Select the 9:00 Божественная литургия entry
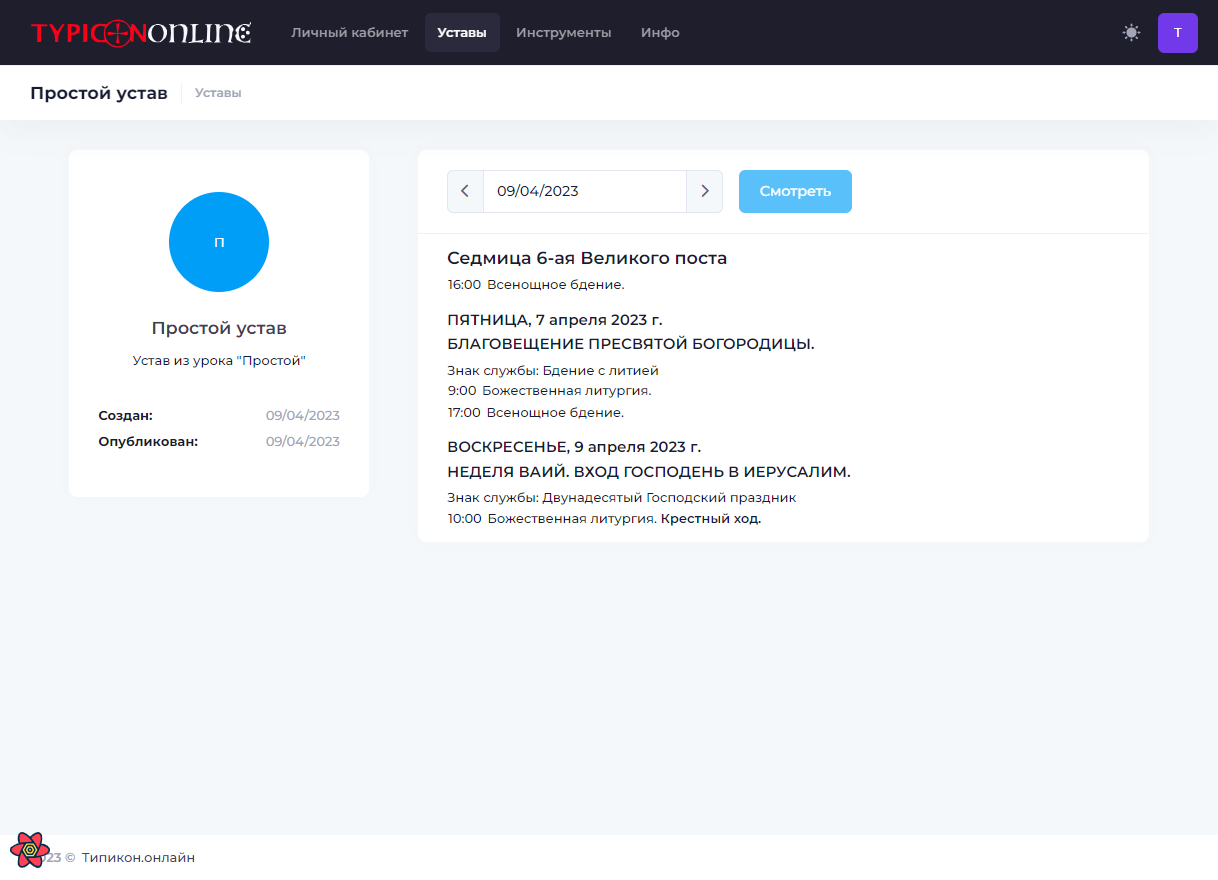Screen dimensions: 1218x880 pyautogui.click(x=549, y=391)
